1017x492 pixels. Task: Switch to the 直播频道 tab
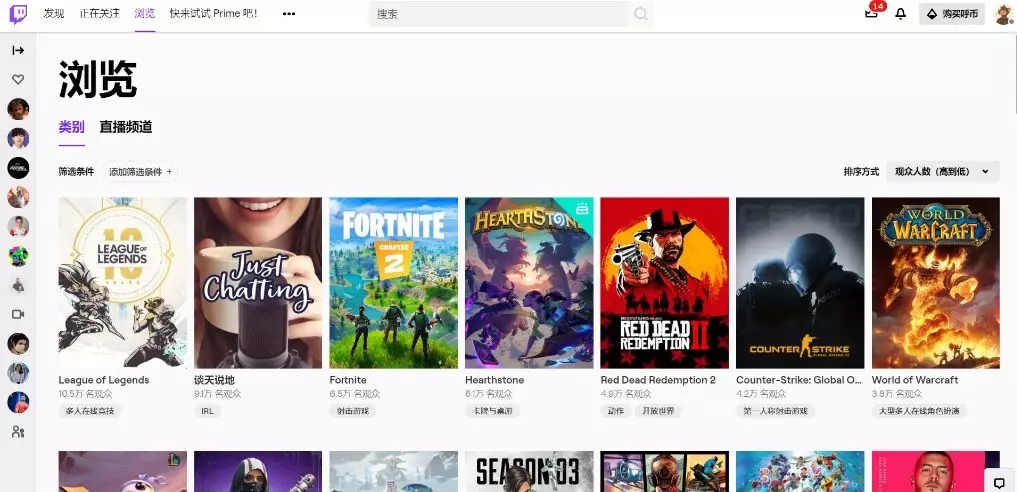click(126, 127)
